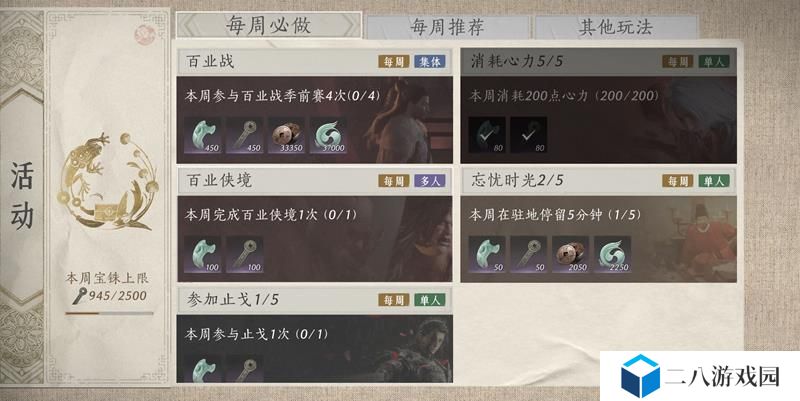Screen dimensions: 800x401
Task: Open the 百业战 task header
Action: click(314, 62)
